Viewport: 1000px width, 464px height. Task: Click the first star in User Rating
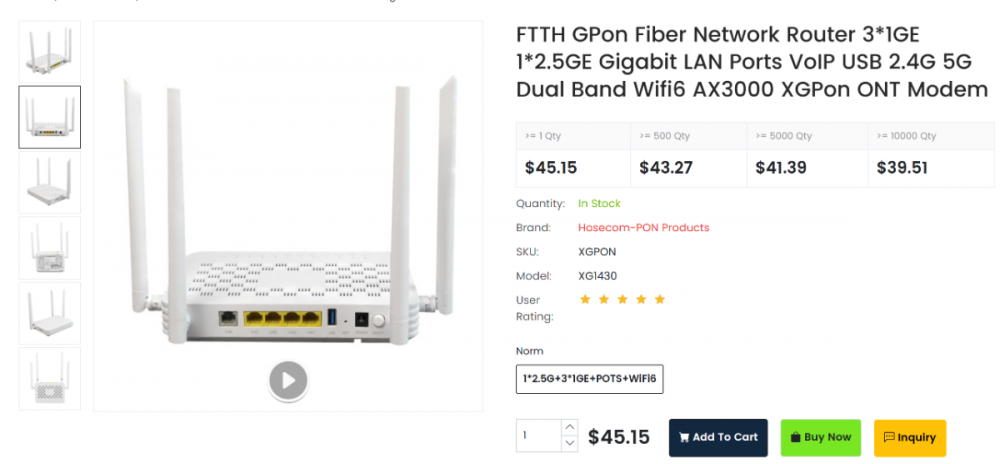[584, 299]
